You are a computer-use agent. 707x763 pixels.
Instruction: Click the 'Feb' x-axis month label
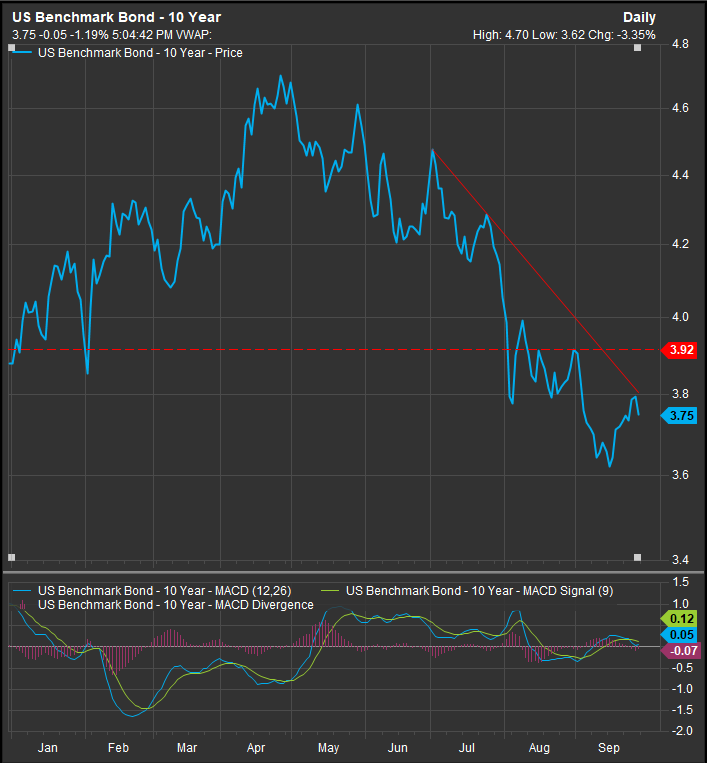coord(118,748)
